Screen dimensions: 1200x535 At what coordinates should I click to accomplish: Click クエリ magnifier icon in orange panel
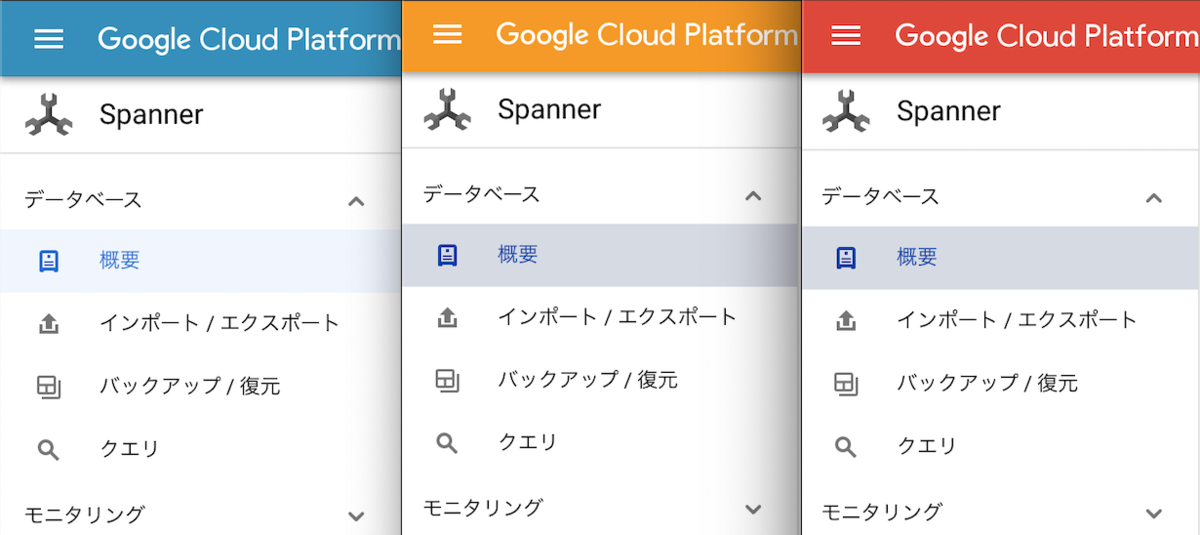[x=448, y=443]
